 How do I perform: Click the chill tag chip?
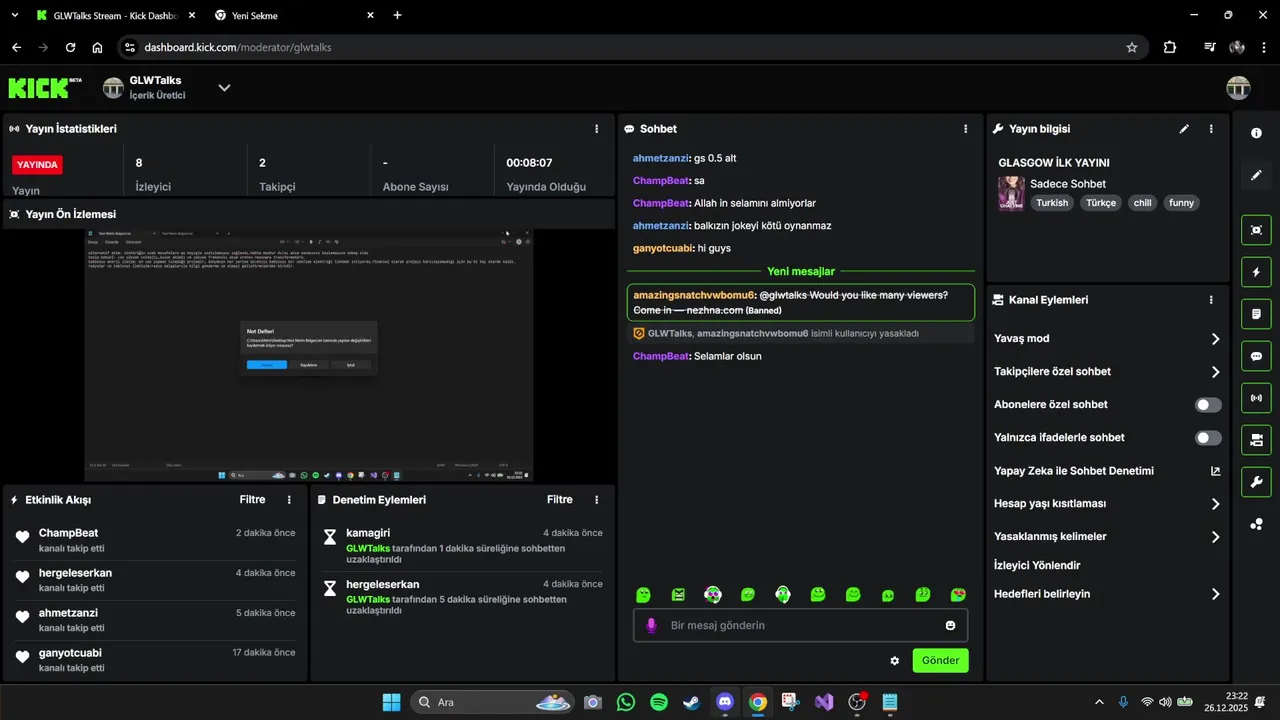[x=1142, y=202]
